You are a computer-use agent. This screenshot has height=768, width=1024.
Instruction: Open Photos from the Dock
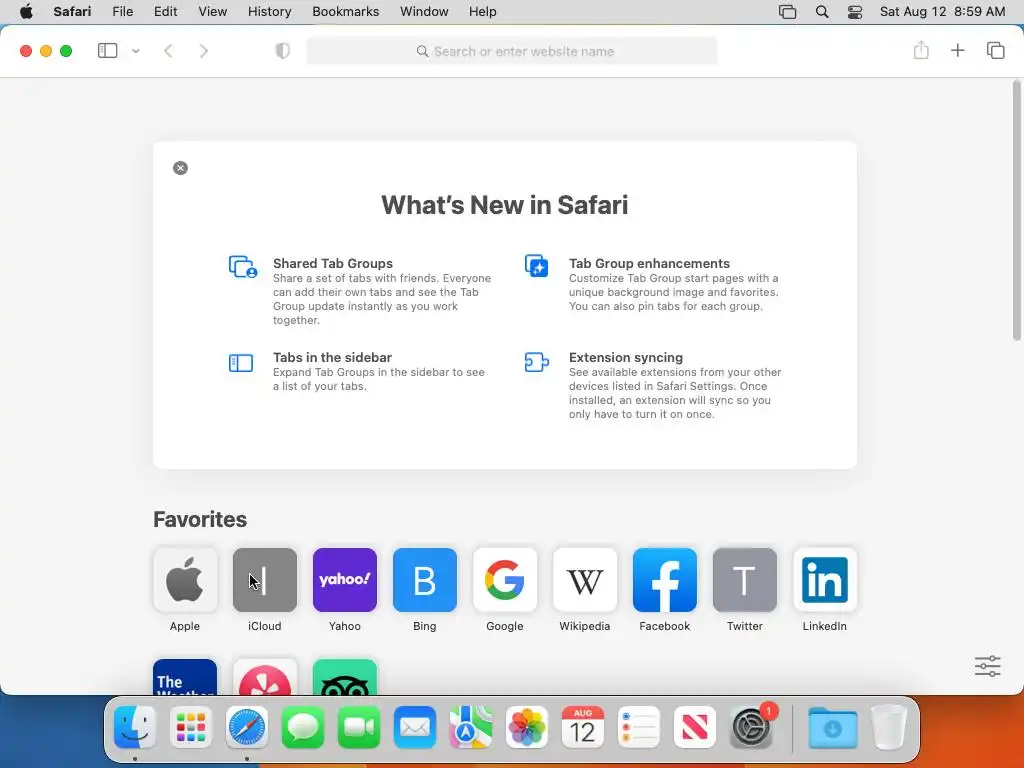(527, 727)
